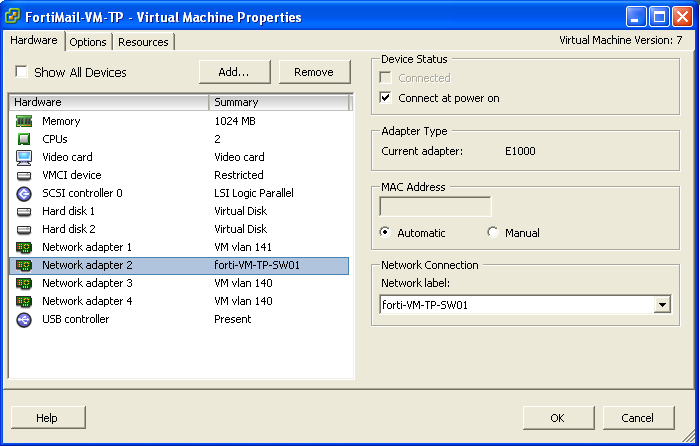Click the Virtual Machine Version: 7 label
Screen dimensions: 700x446
point(621,40)
